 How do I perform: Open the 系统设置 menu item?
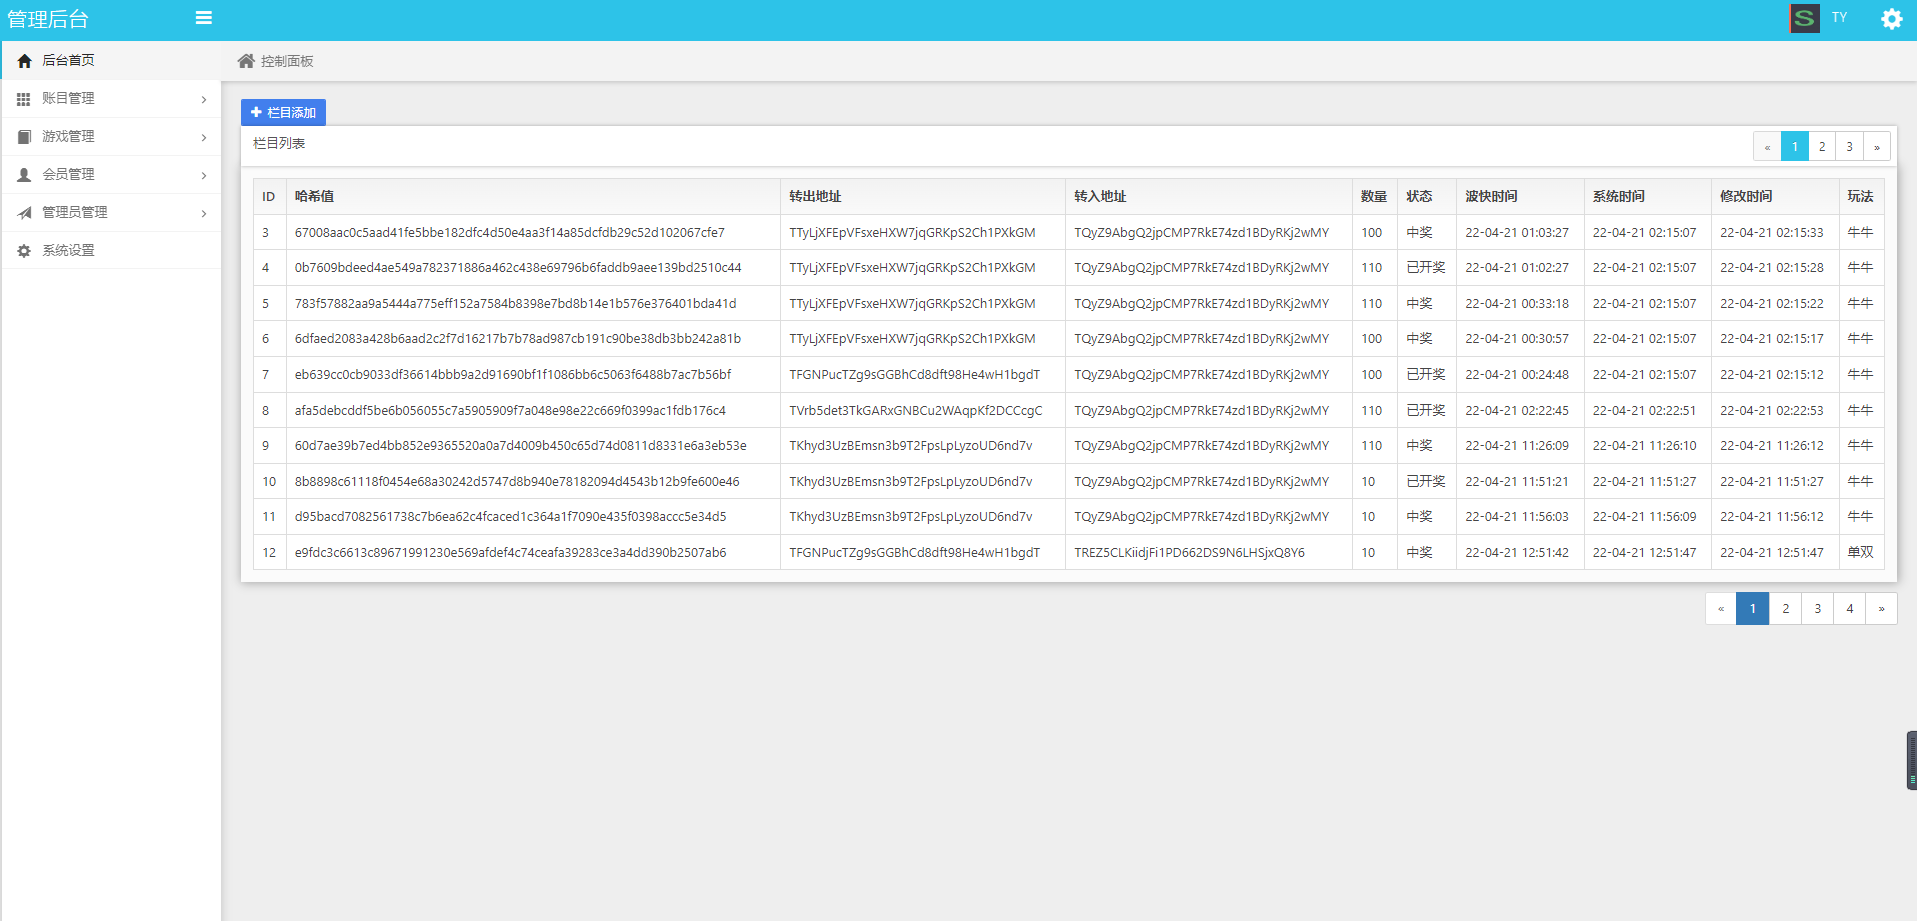pyautogui.click(x=68, y=251)
